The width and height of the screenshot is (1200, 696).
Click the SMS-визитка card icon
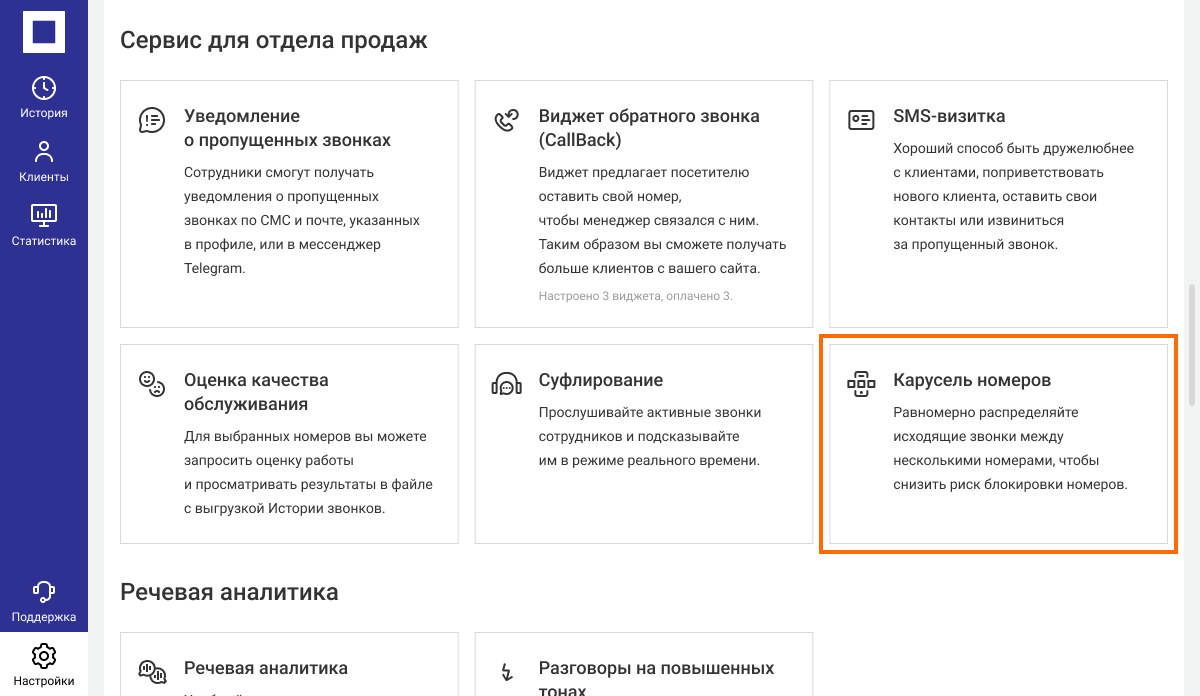[860, 120]
